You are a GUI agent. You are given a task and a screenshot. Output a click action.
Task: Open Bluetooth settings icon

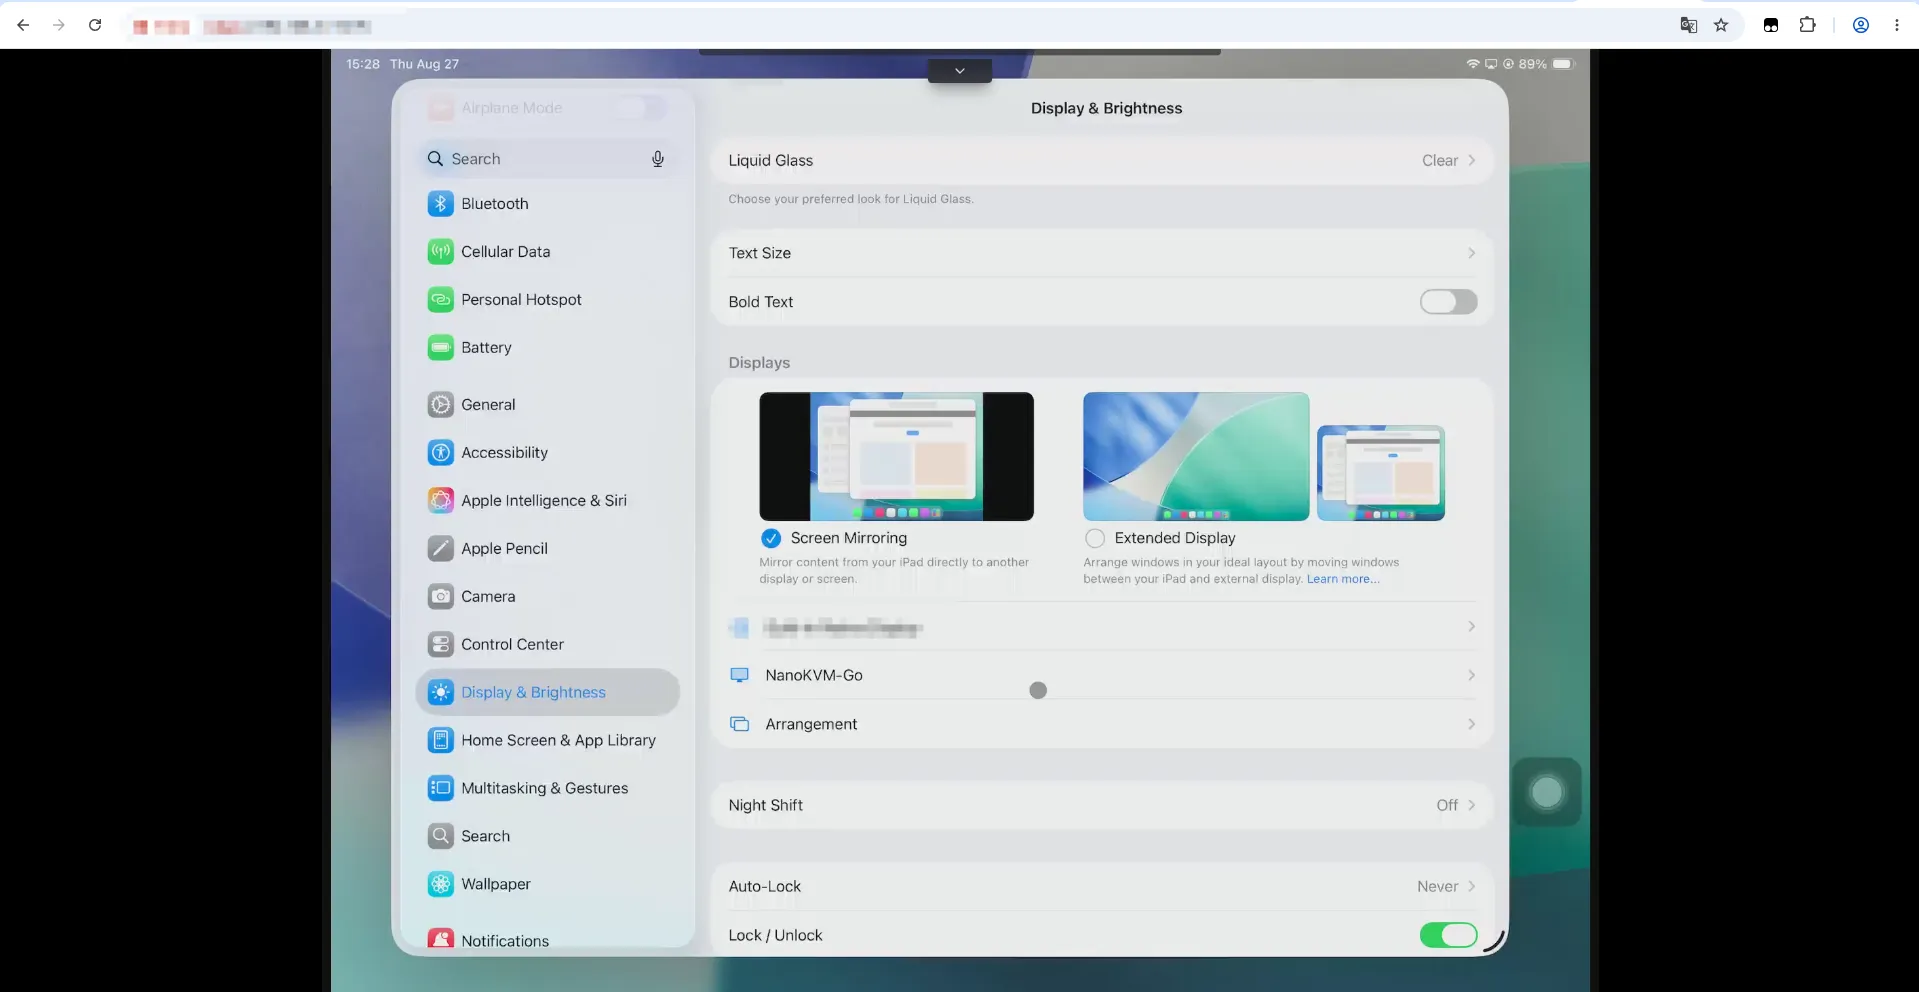coord(441,204)
